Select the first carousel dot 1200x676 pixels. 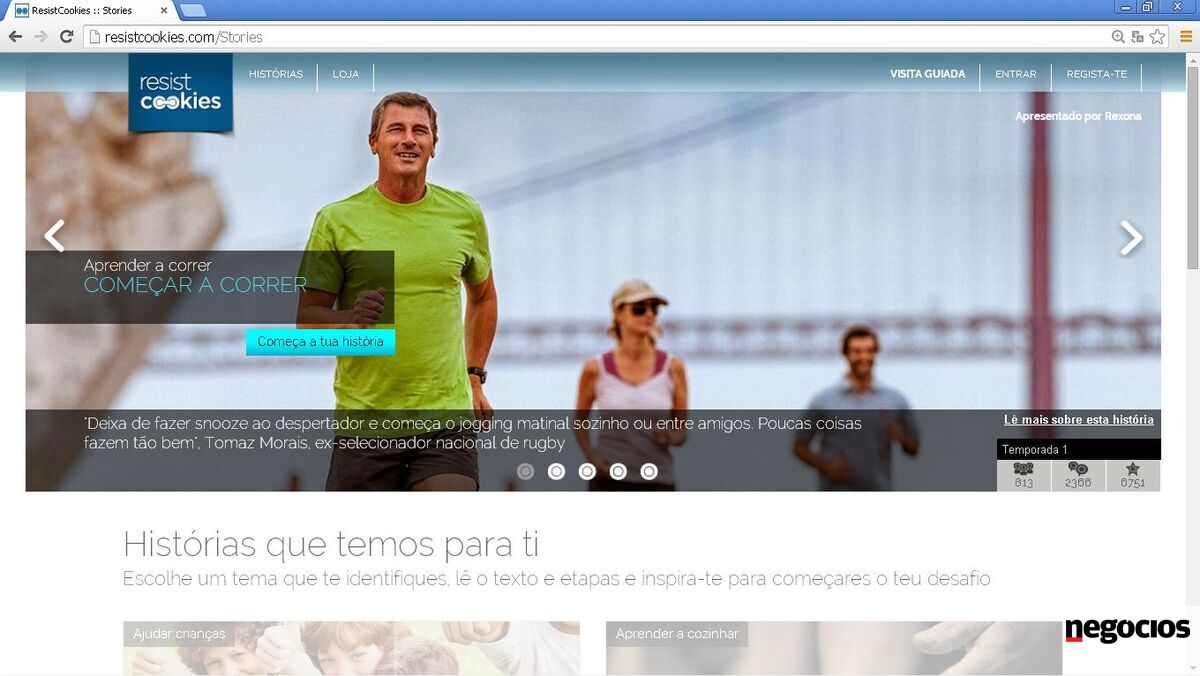(x=526, y=471)
